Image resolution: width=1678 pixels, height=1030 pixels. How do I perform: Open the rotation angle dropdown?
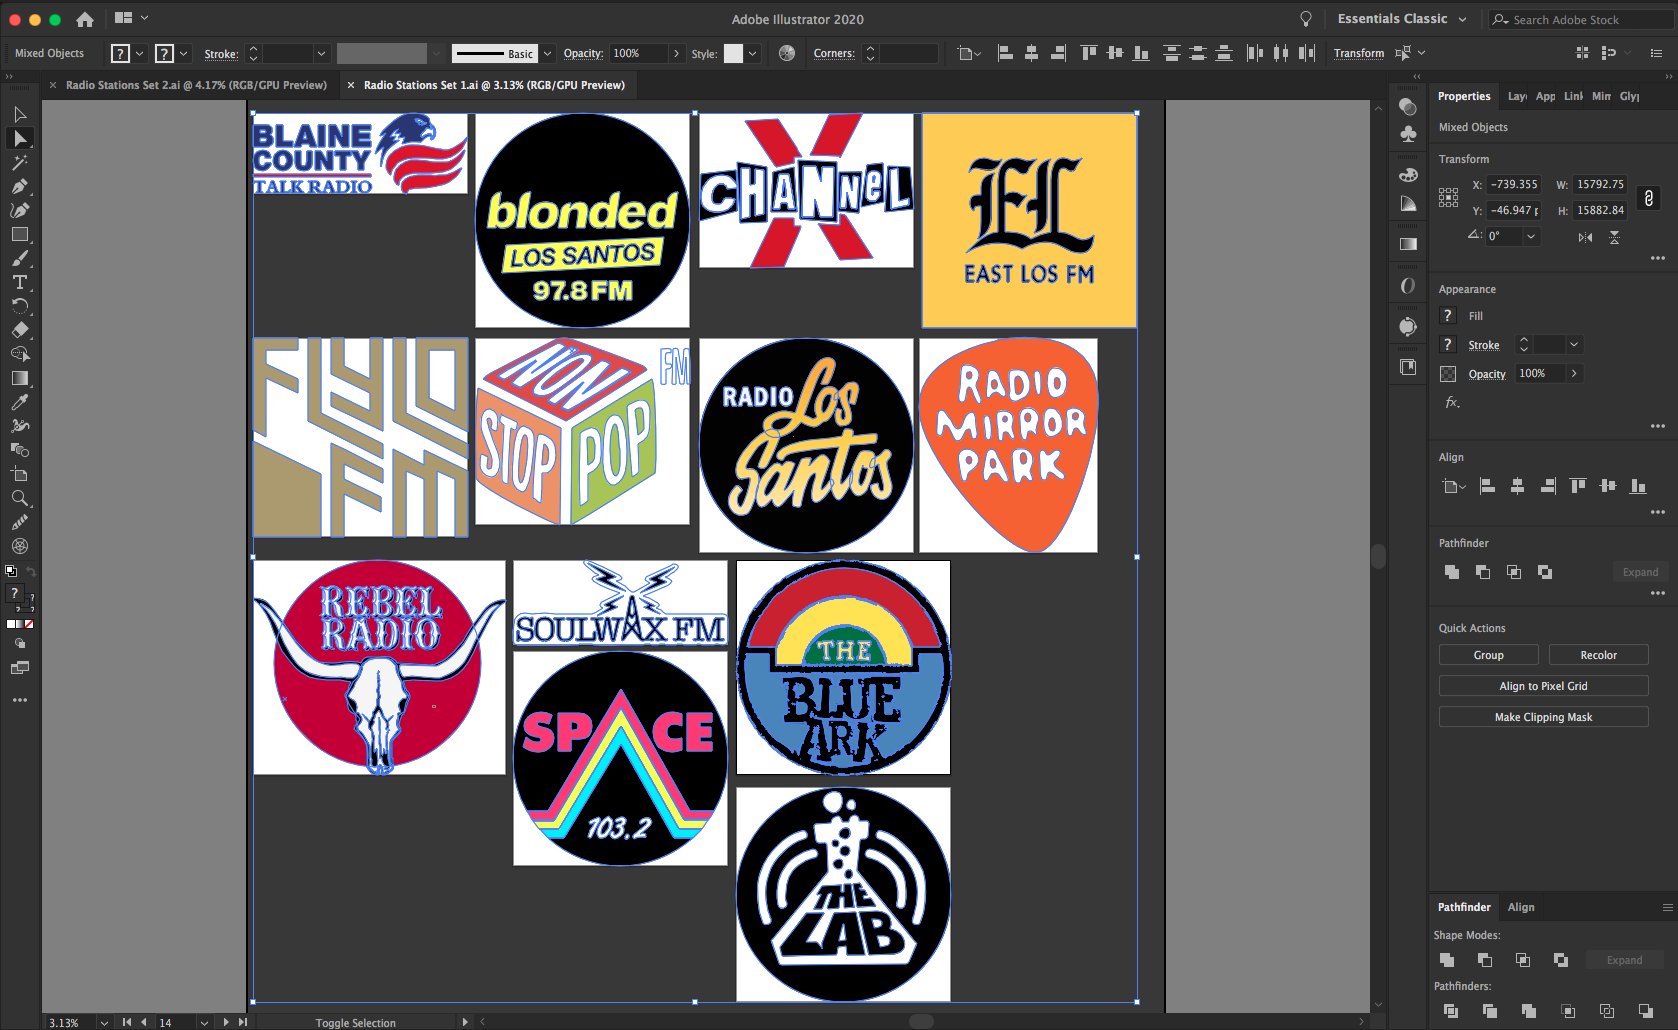[1530, 236]
